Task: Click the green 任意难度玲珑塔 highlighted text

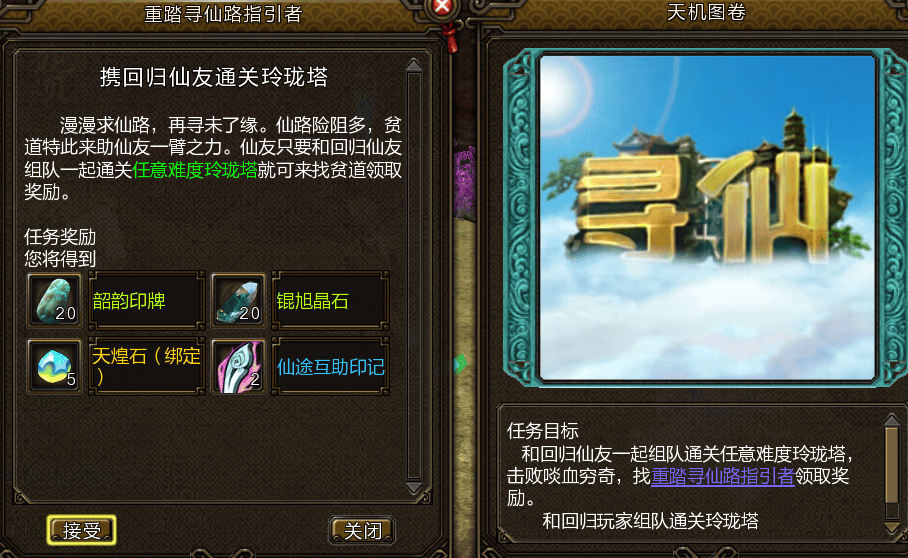Action: pos(195,170)
